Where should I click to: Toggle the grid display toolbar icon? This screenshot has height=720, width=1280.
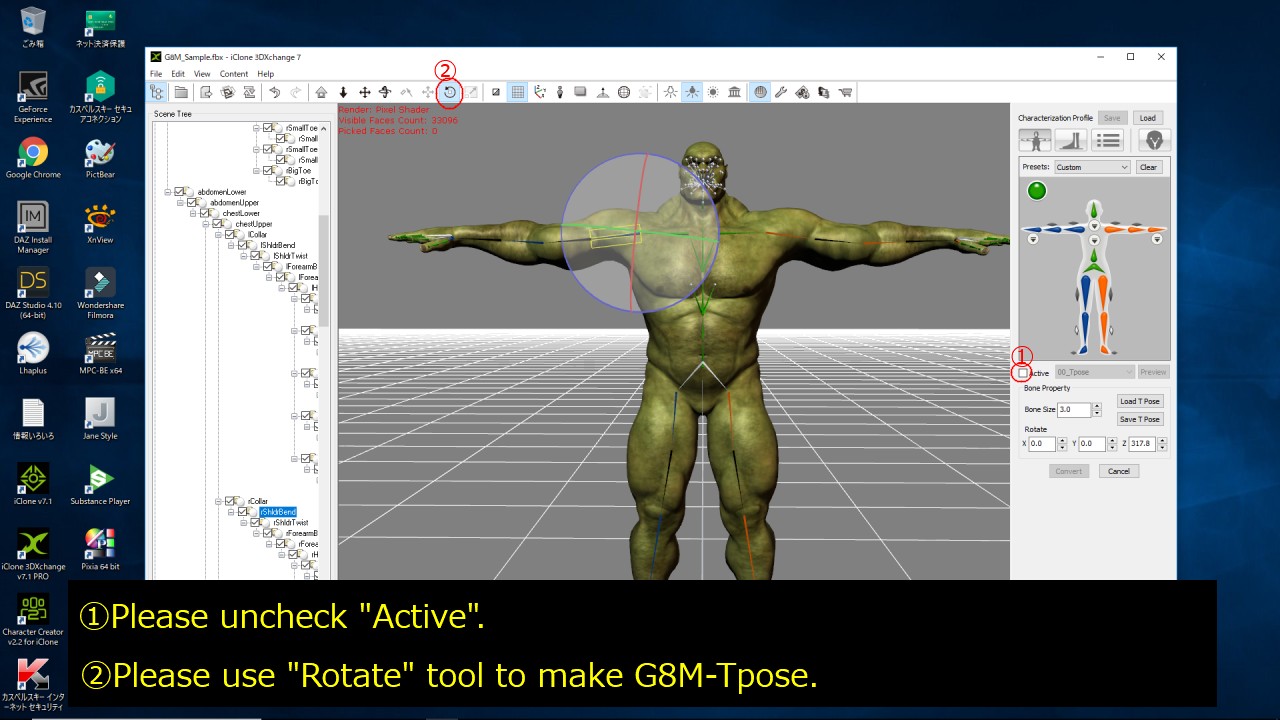tap(518, 93)
